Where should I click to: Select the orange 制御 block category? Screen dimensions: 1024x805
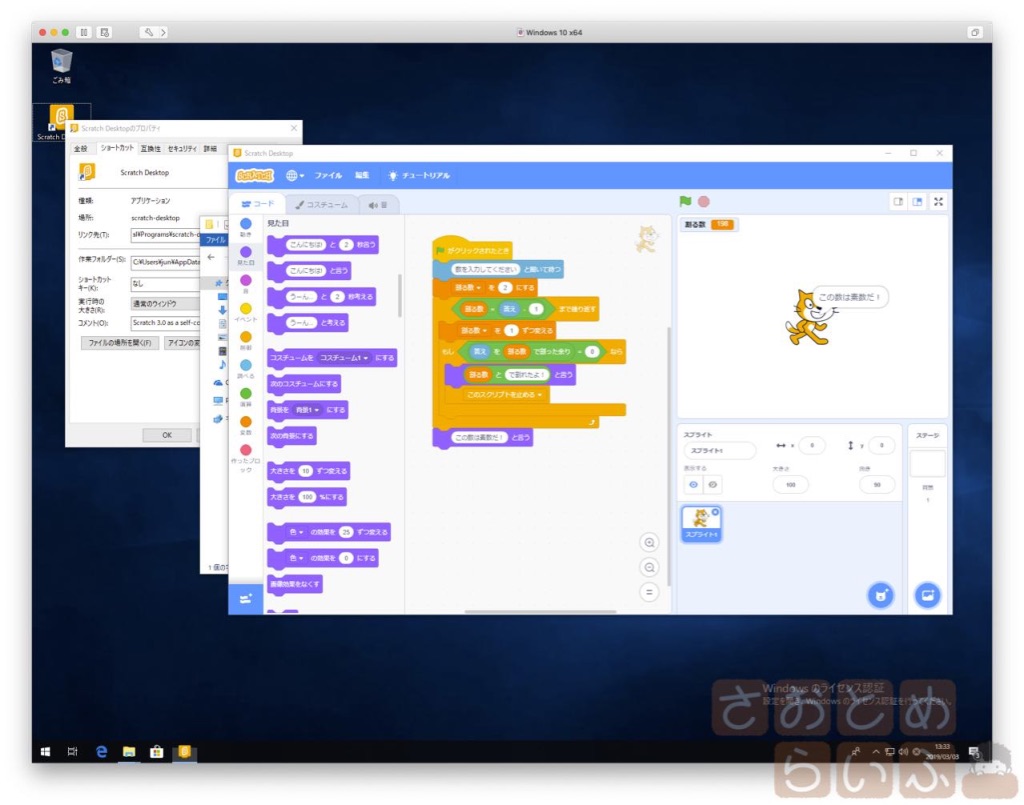tap(246, 337)
